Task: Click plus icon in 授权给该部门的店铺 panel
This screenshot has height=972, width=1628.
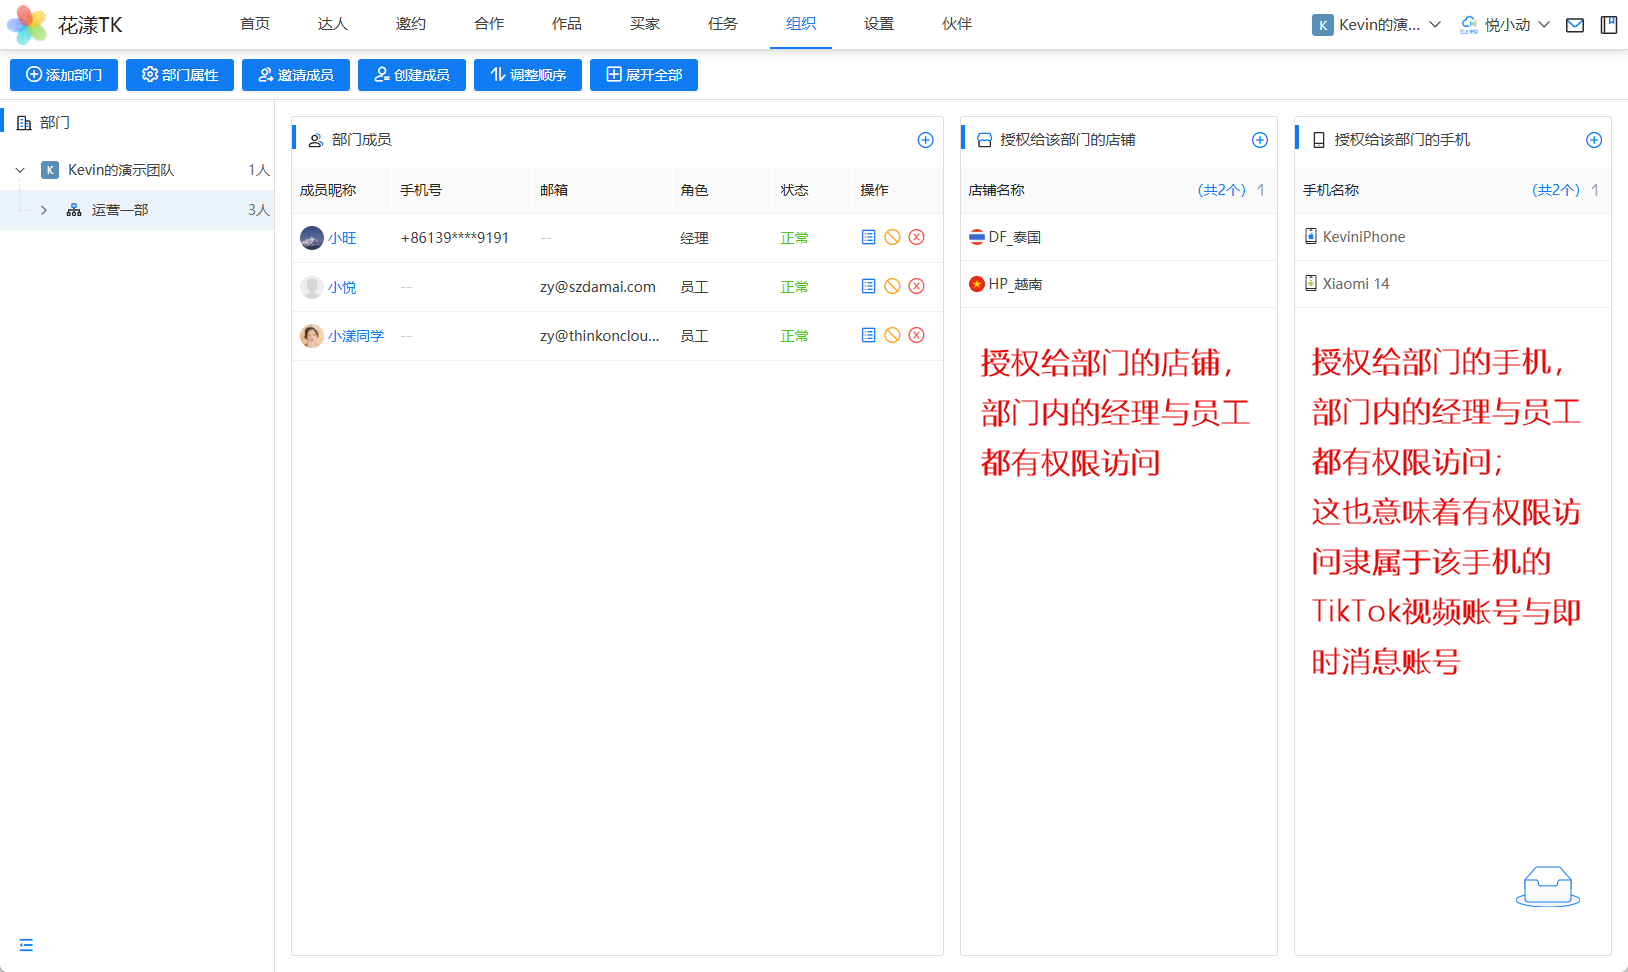Action: tap(1259, 140)
